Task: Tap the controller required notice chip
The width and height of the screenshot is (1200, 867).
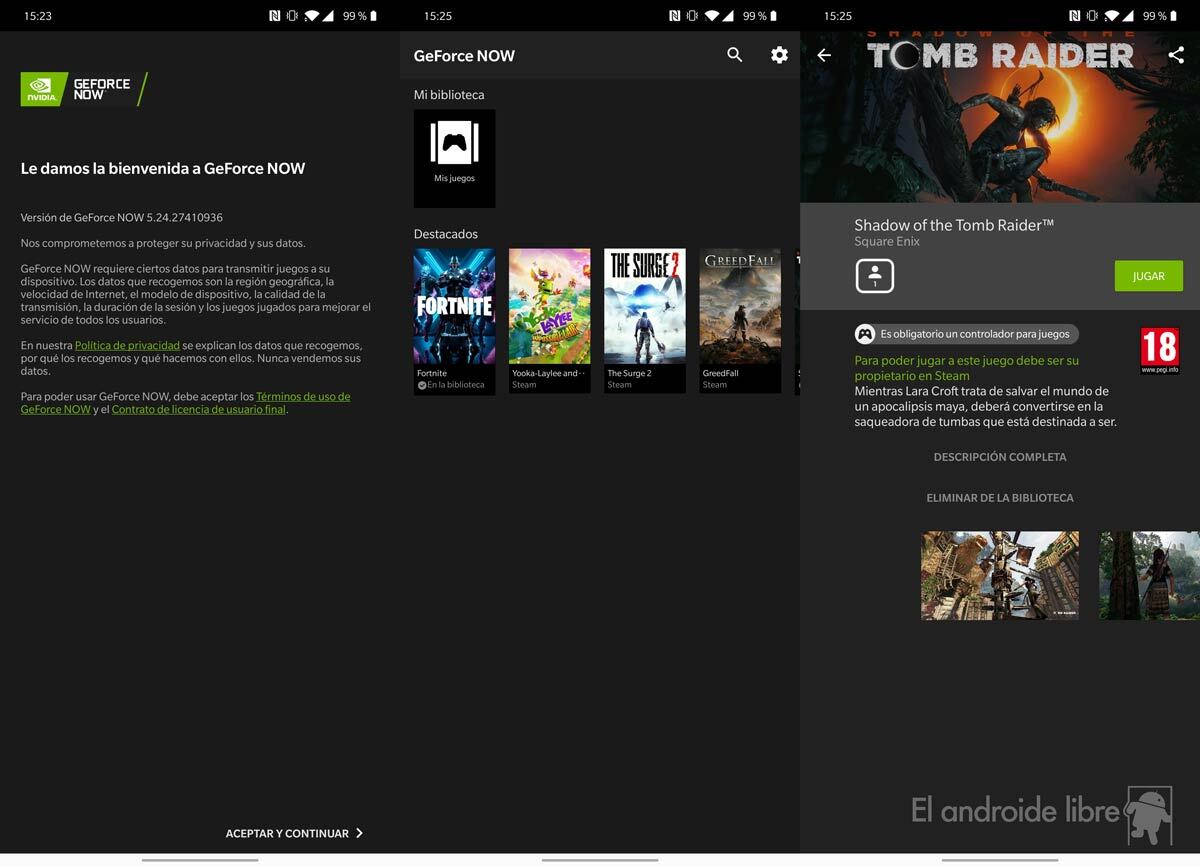Action: [x=965, y=334]
